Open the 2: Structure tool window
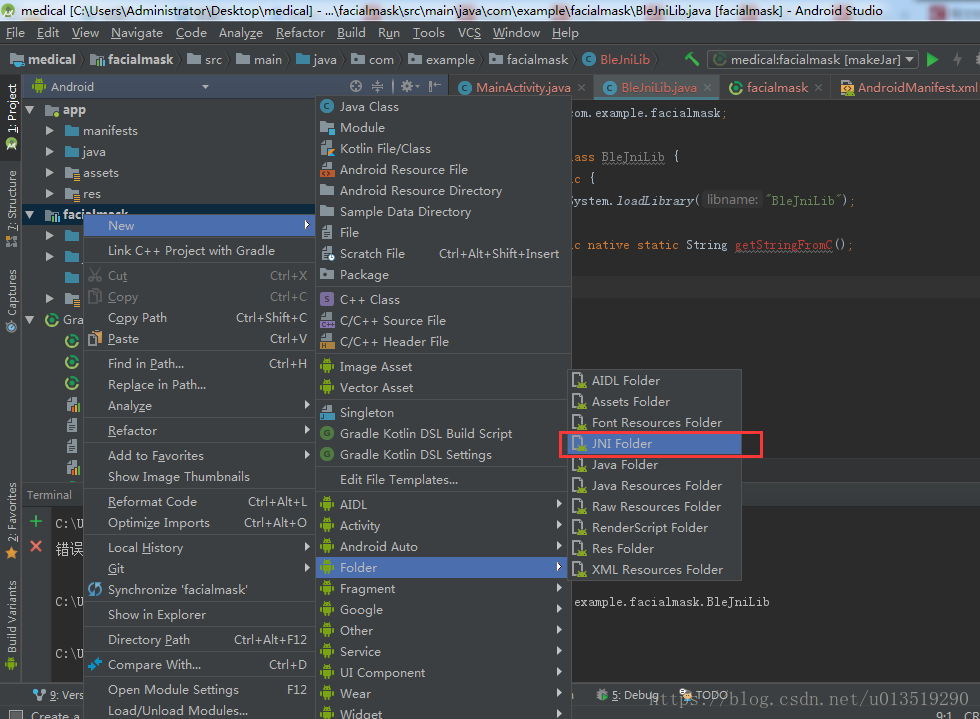 point(11,208)
